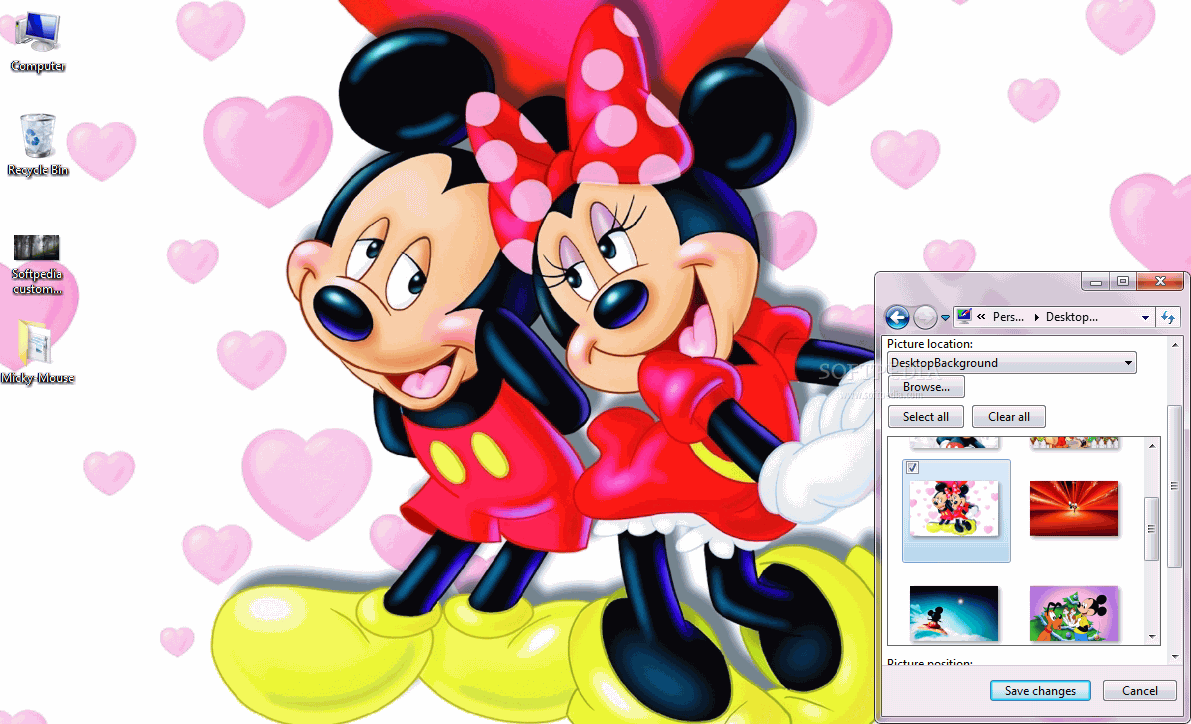Screen dimensions: 1191x724
Task: Click the Cancel button
Action: 1139,691
